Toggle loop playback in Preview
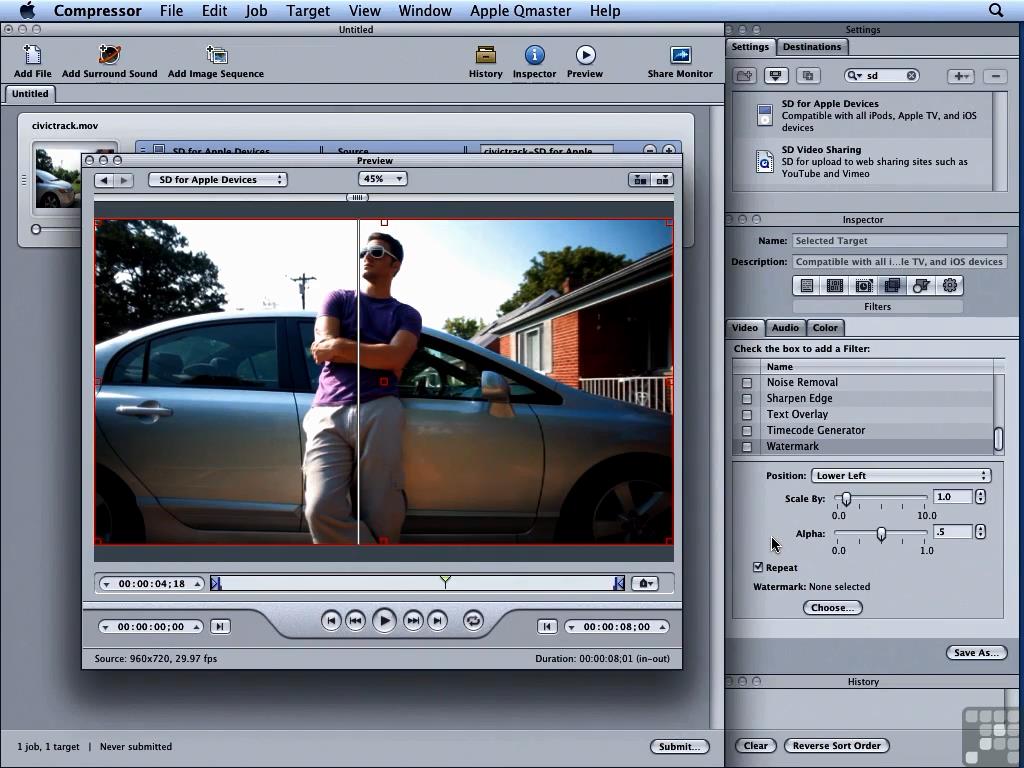Screen dimensions: 1024x768 coord(473,620)
